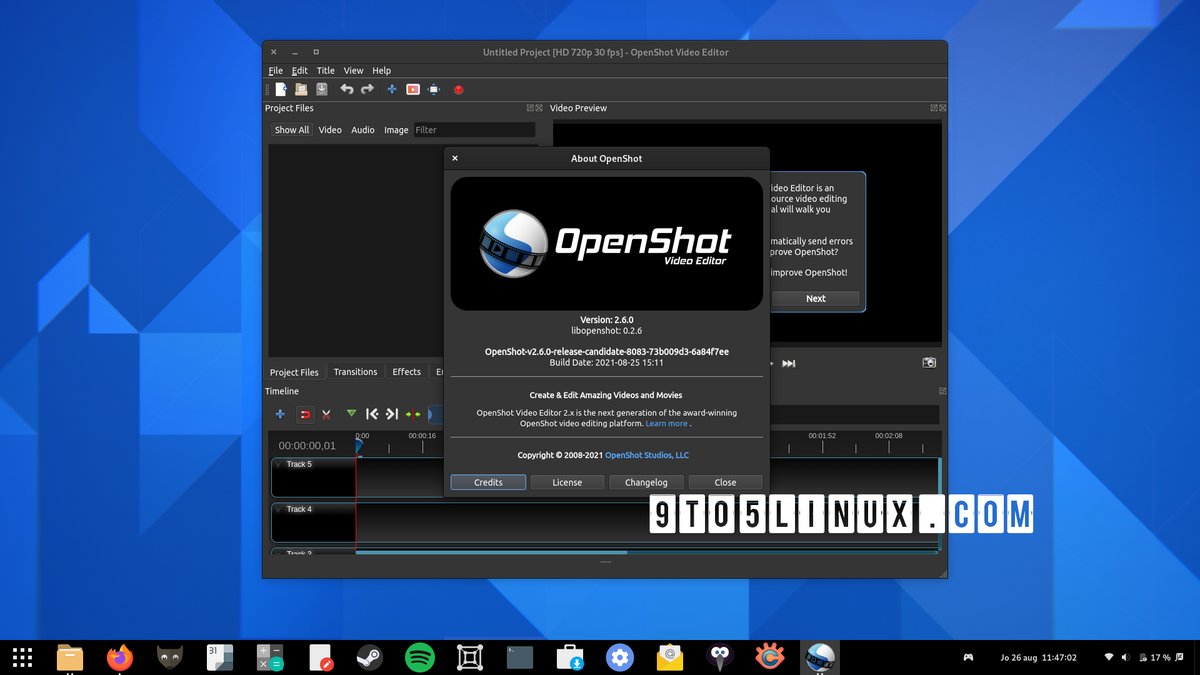
Task: Open the Changelog in About dialog
Action: click(646, 482)
